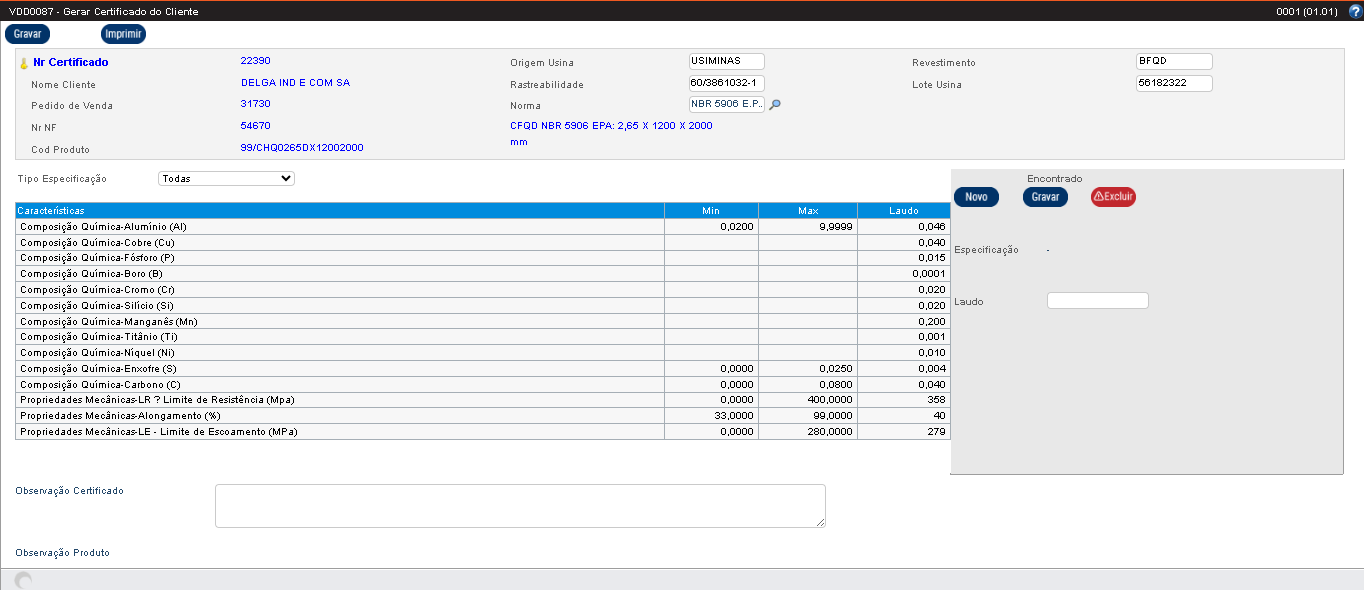This screenshot has width=1364, height=590.
Task: Click inside the Observação Certificado text area
Action: point(520,506)
